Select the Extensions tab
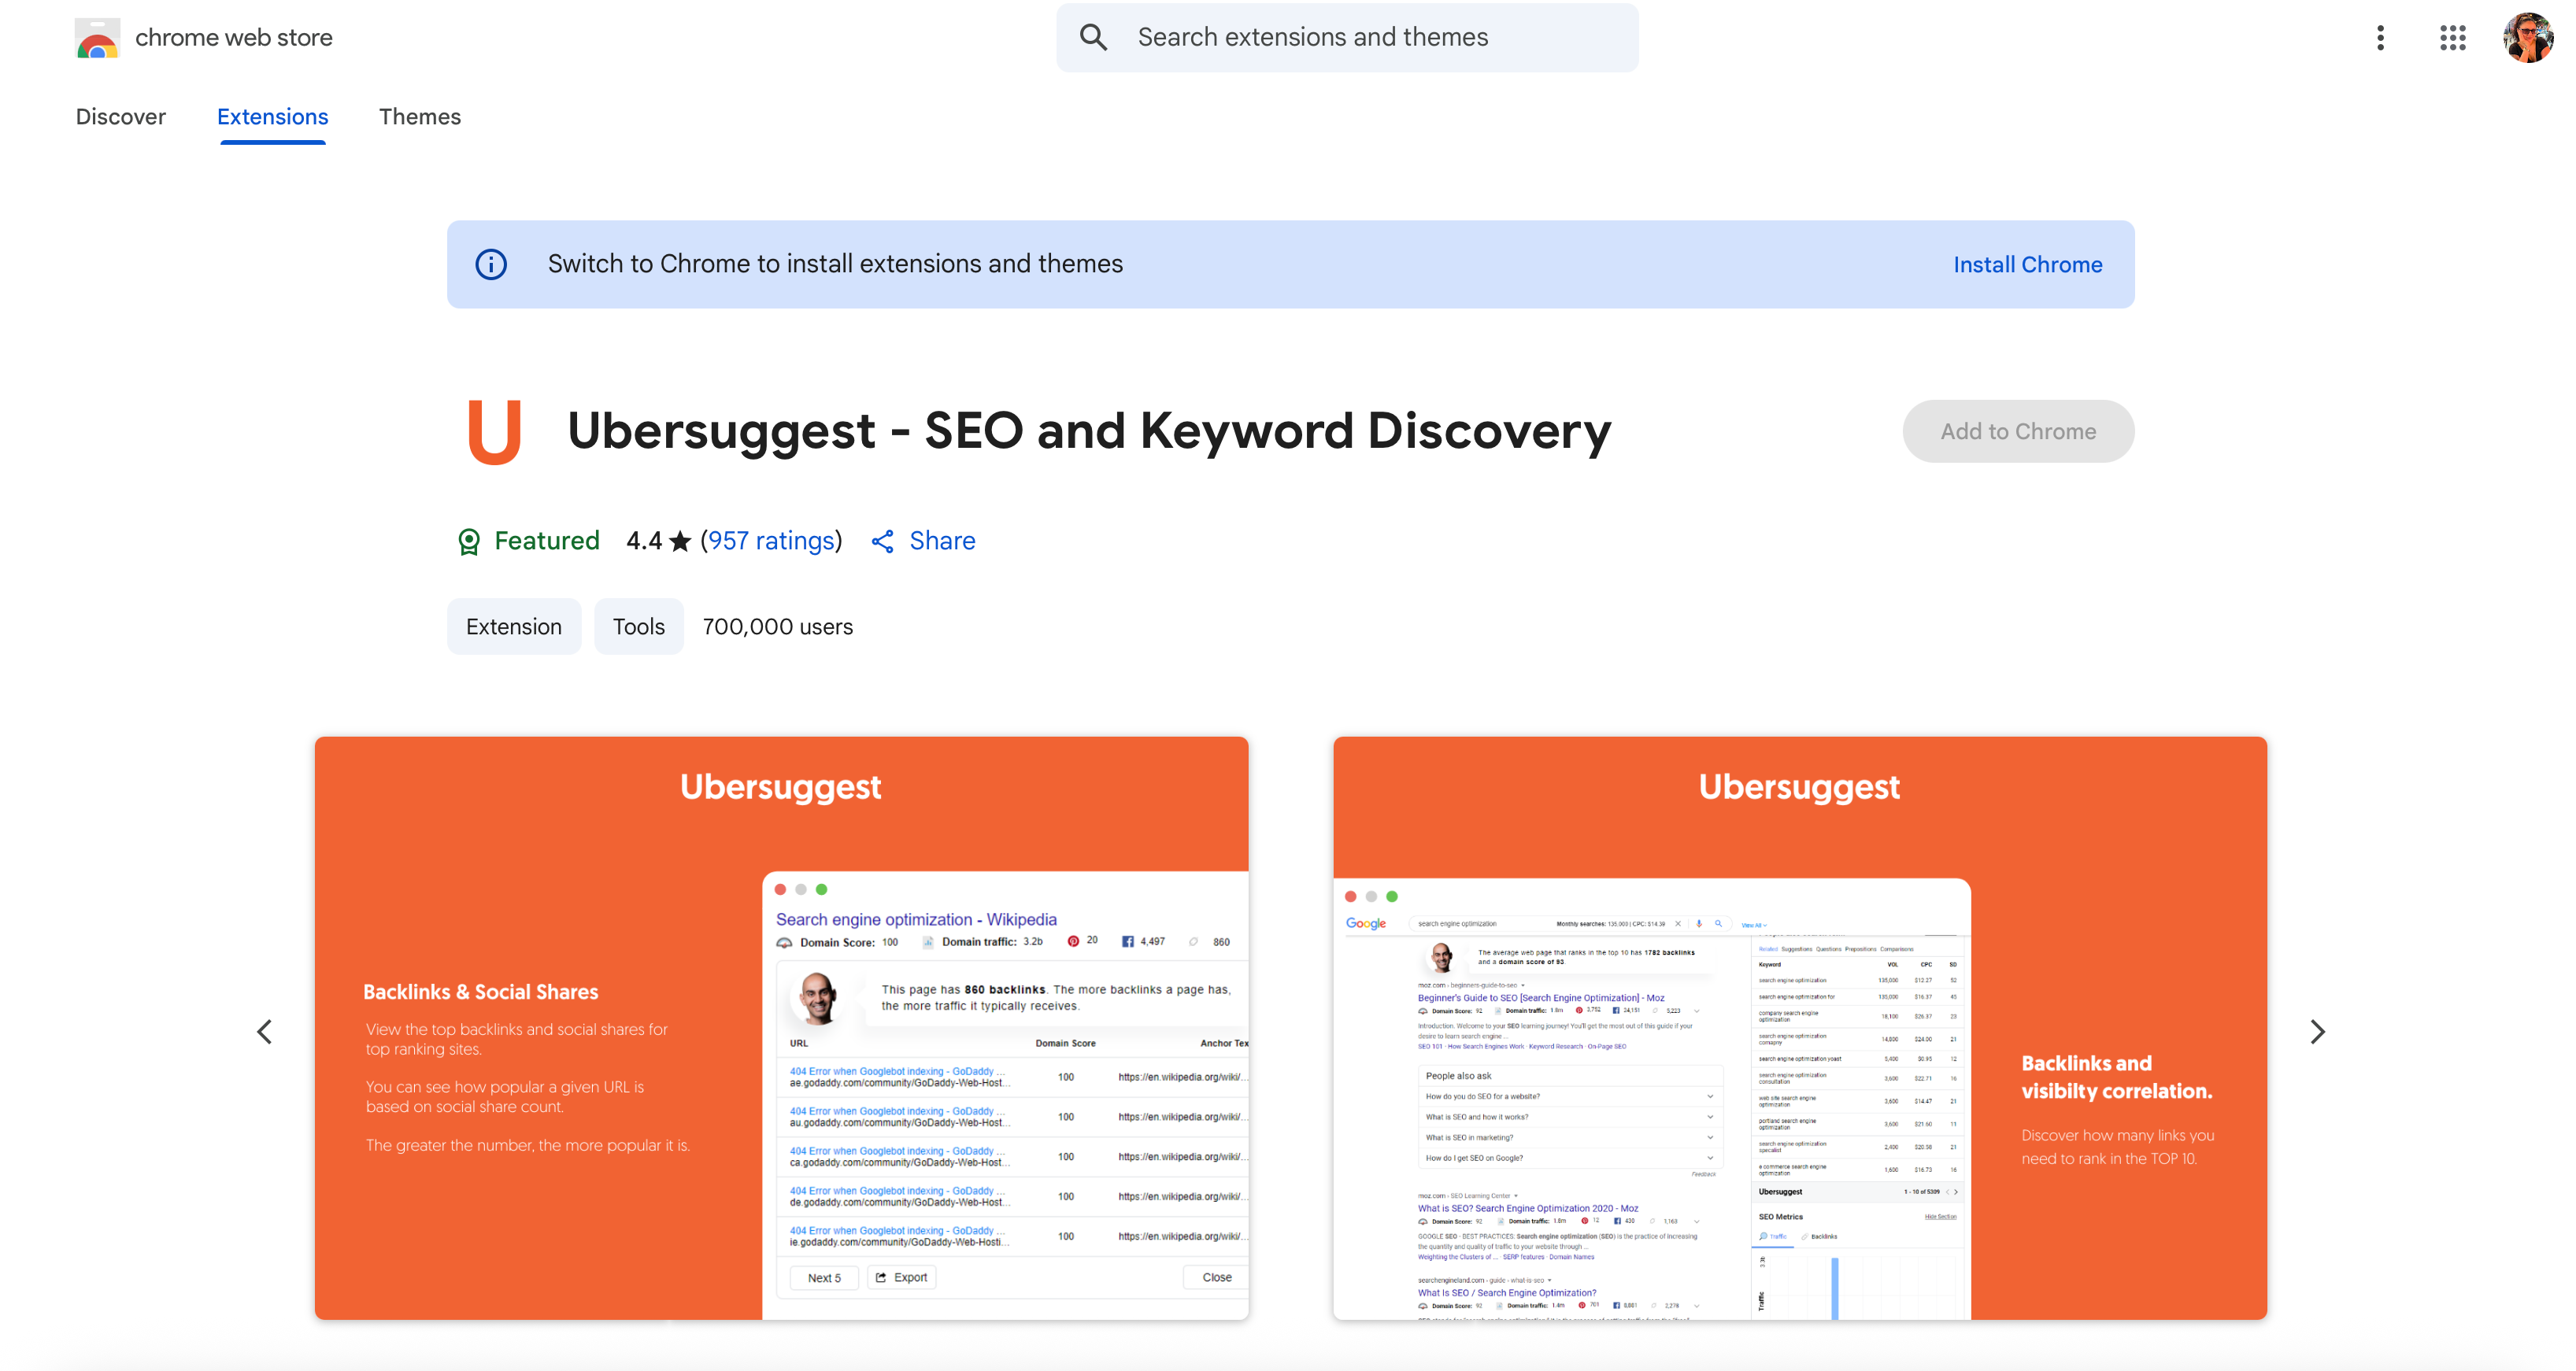The height and width of the screenshot is (1371, 2576). point(272,117)
